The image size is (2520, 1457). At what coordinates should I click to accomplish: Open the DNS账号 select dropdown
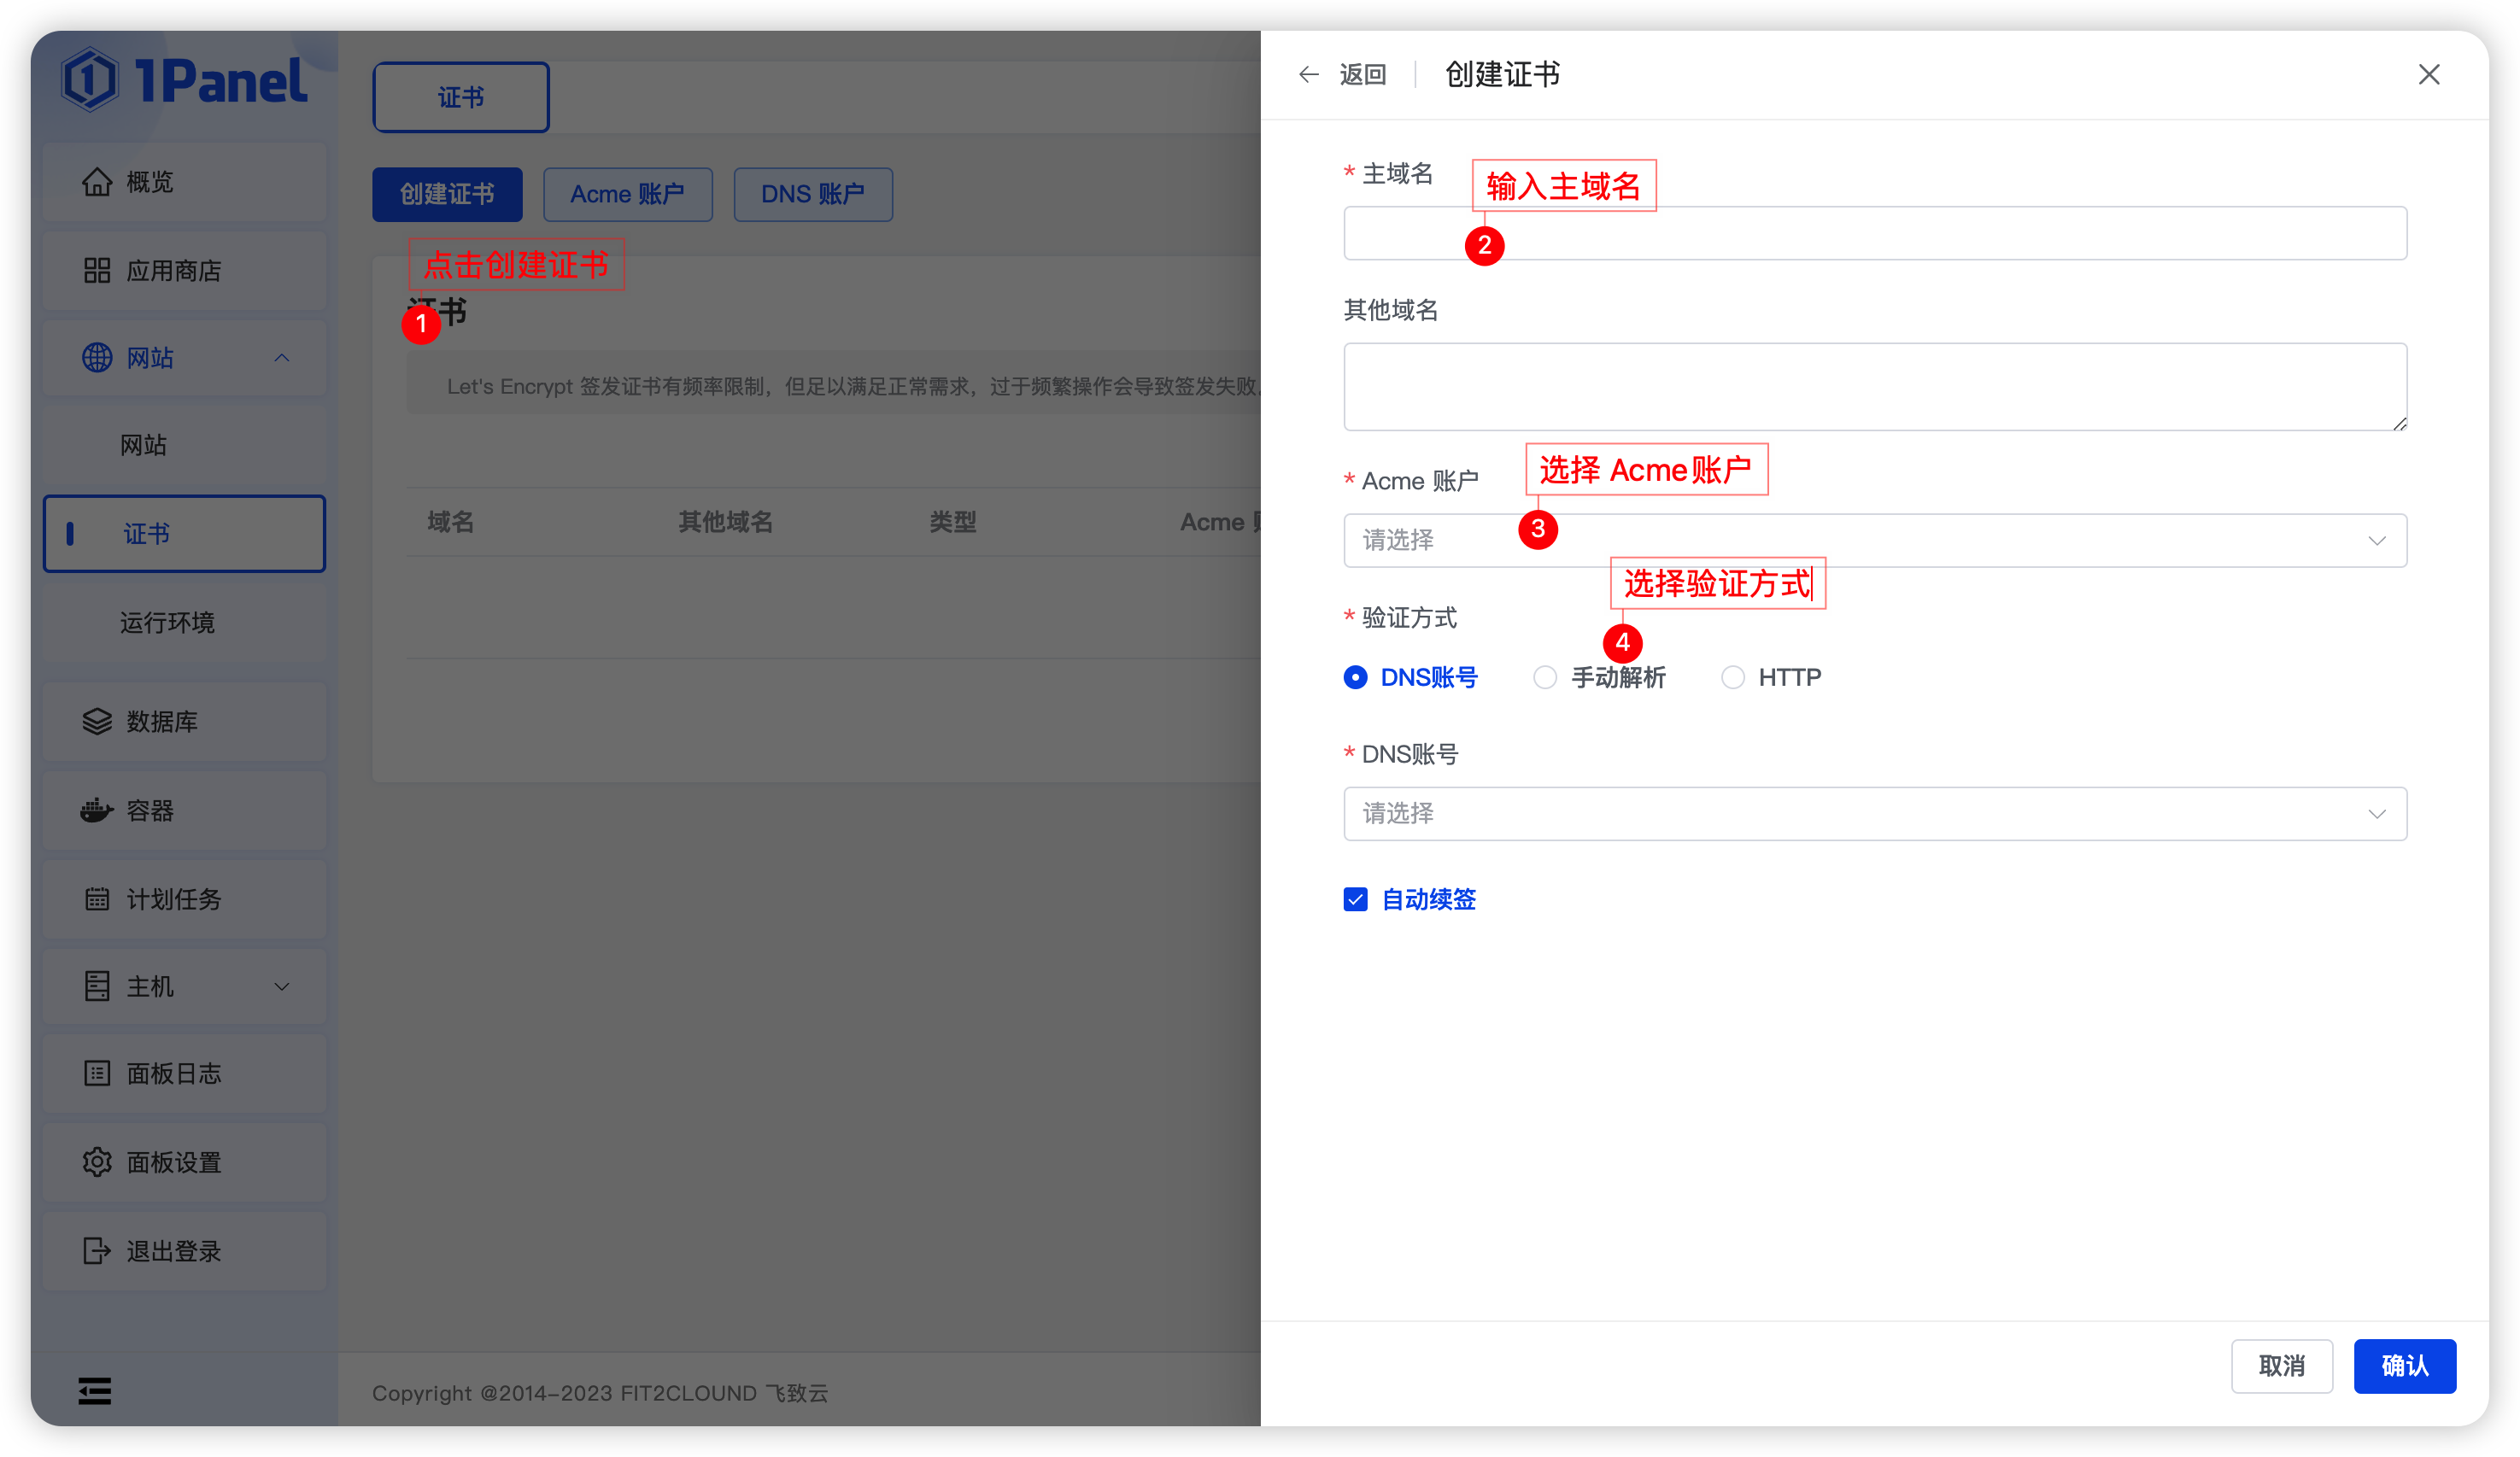coord(1874,814)
